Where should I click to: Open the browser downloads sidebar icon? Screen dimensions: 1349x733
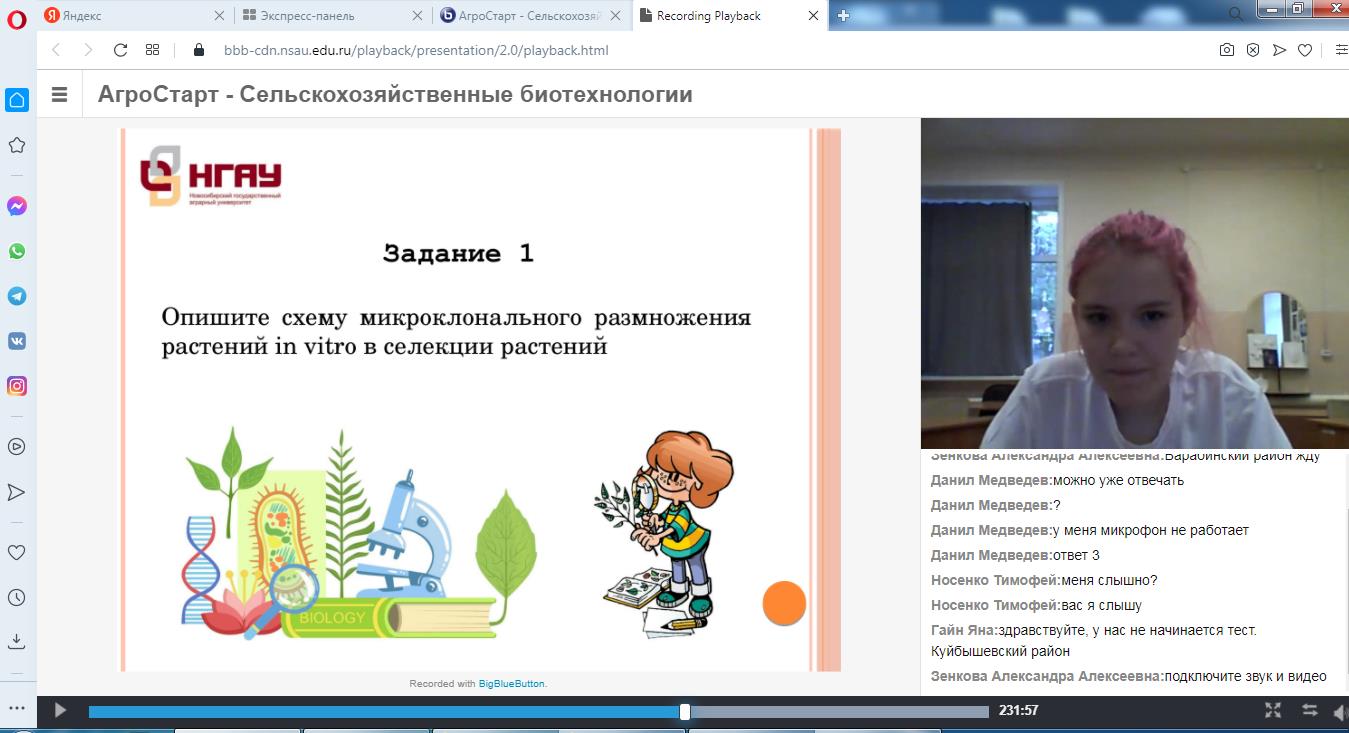pyautogui.click(x=17, y=640)
